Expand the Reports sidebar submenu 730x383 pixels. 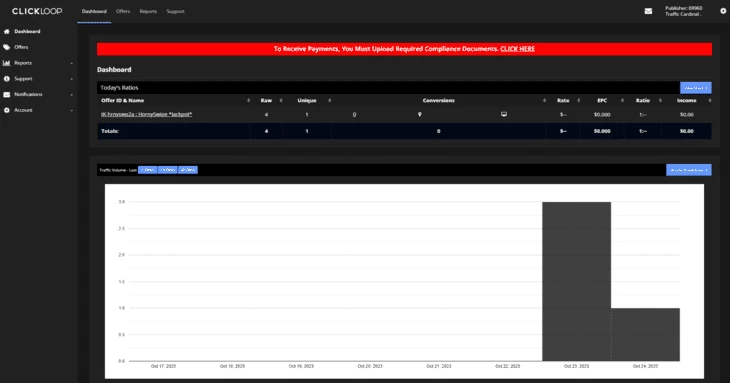click(x=72, y=63)
